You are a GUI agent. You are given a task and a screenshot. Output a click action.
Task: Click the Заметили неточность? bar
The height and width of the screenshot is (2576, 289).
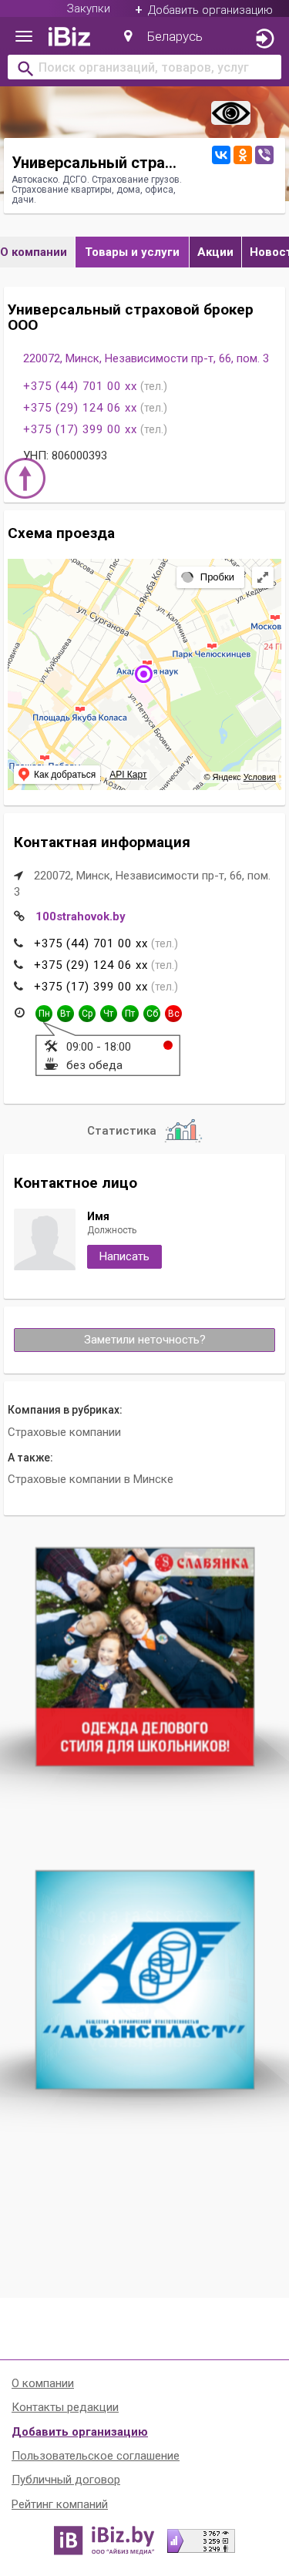(x=144, y=1340)
